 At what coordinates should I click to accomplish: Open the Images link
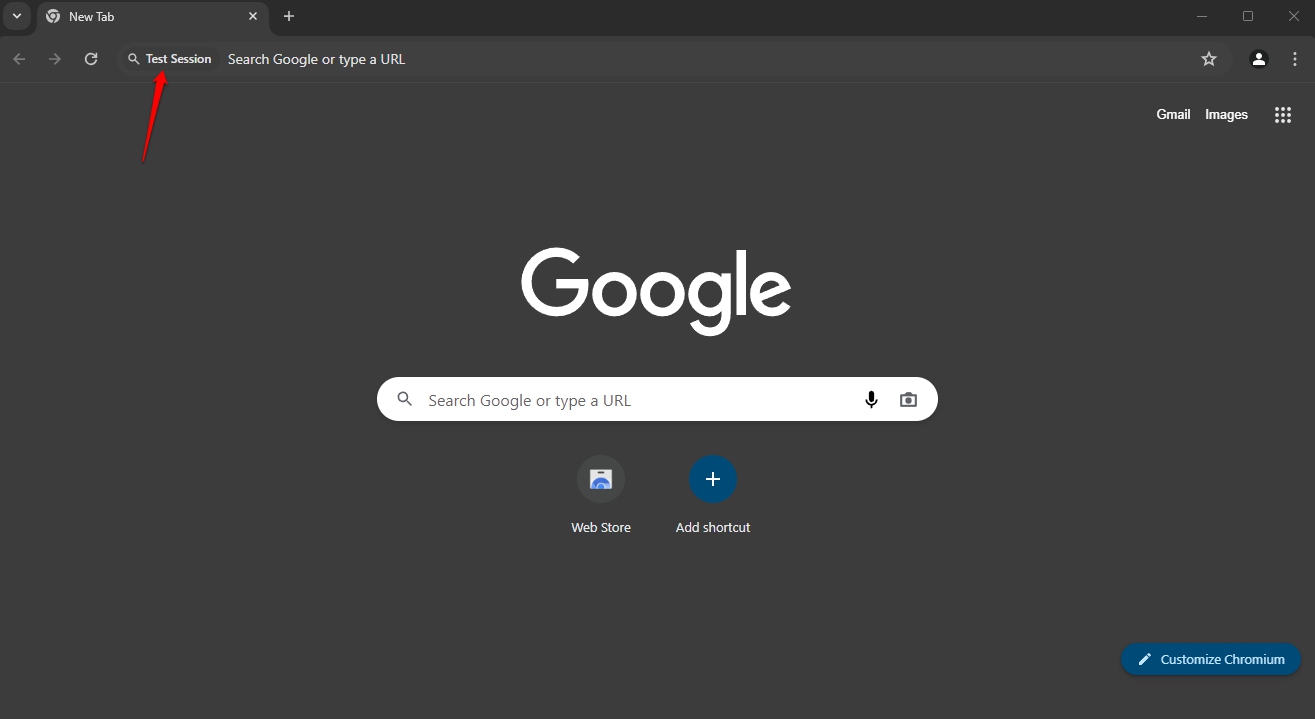(1226, 114)
